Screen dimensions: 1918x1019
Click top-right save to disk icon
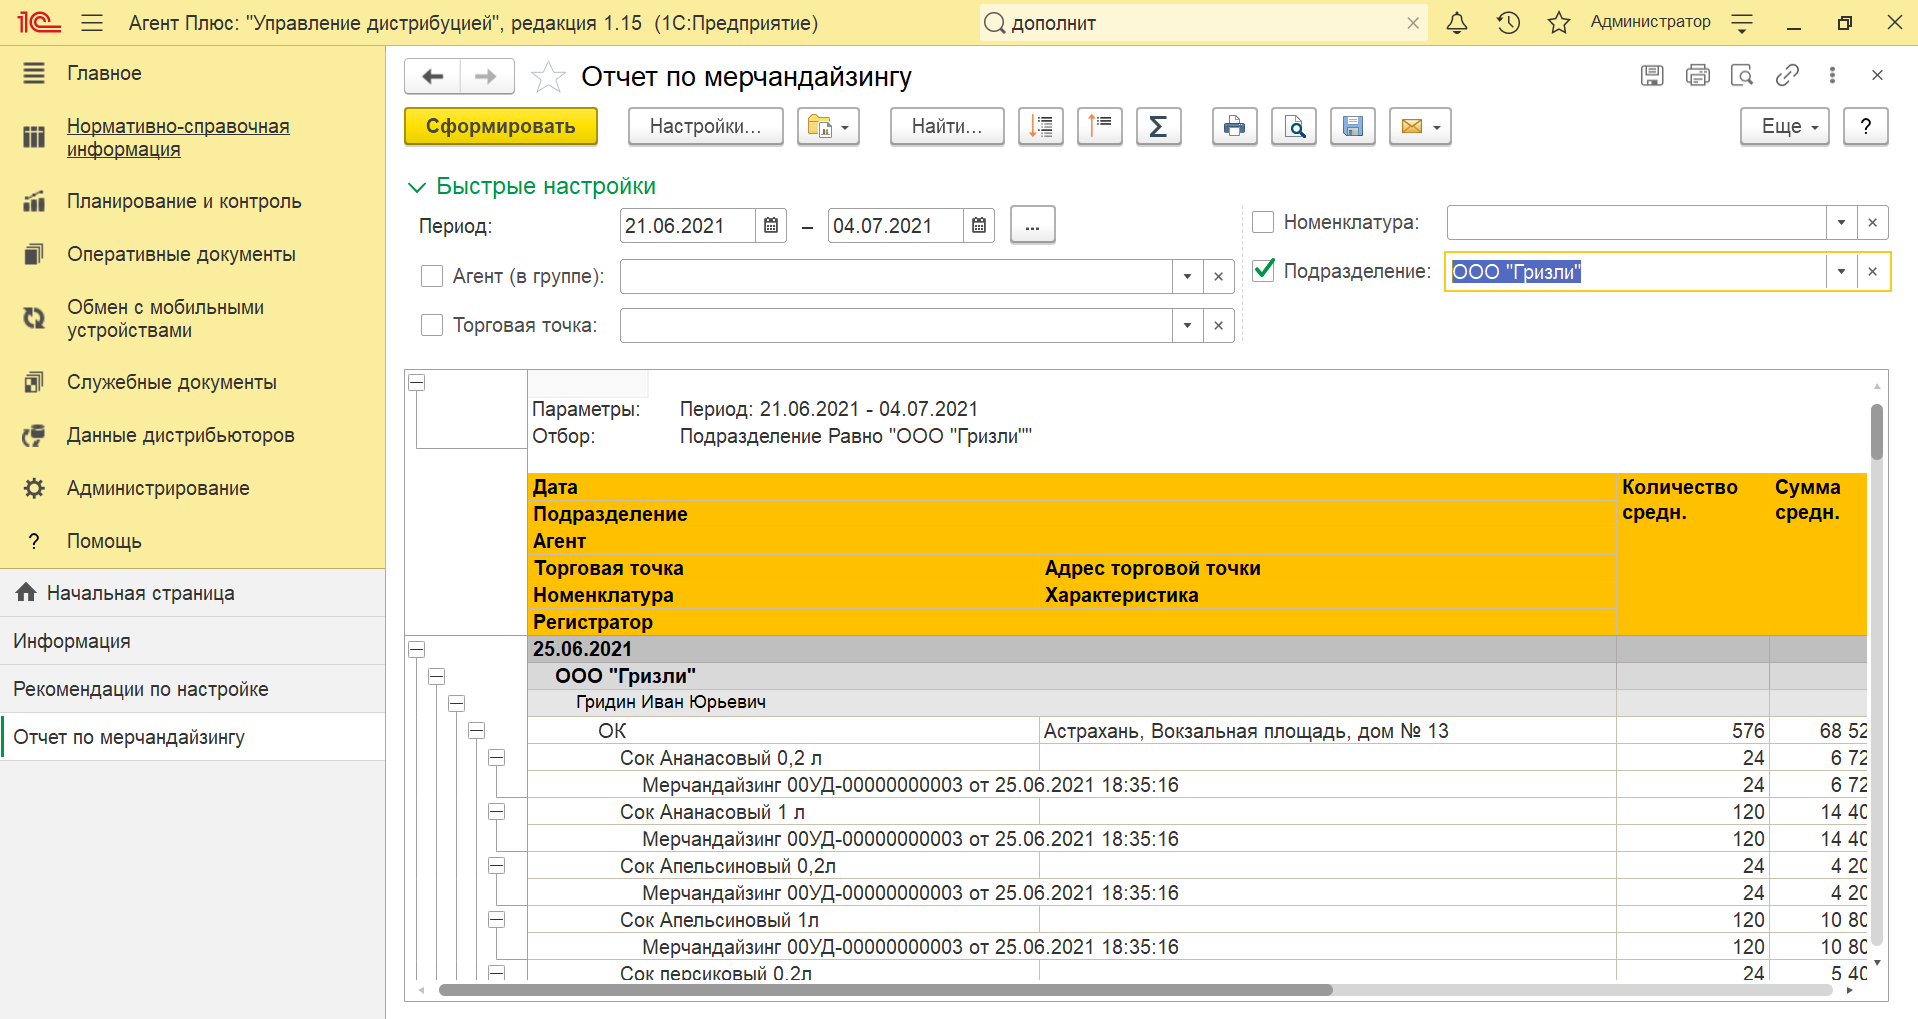tap(1652, 75)
